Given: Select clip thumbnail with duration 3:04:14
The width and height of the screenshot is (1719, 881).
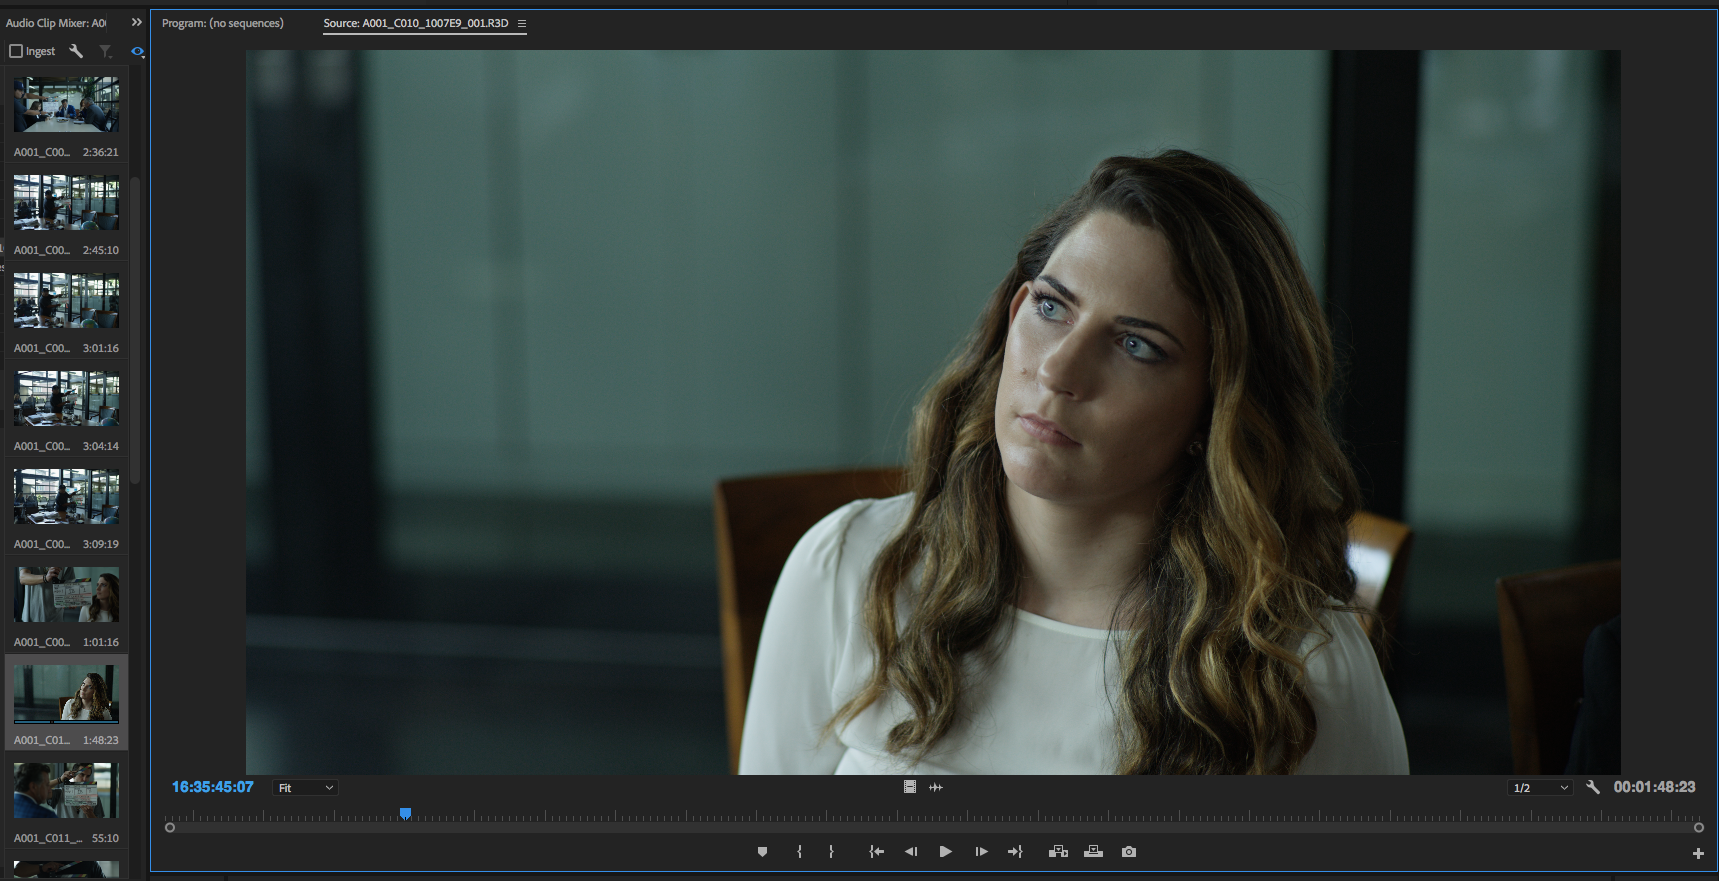Looking at the screenshot, I should pyautogui.click(x=66, y=398).
